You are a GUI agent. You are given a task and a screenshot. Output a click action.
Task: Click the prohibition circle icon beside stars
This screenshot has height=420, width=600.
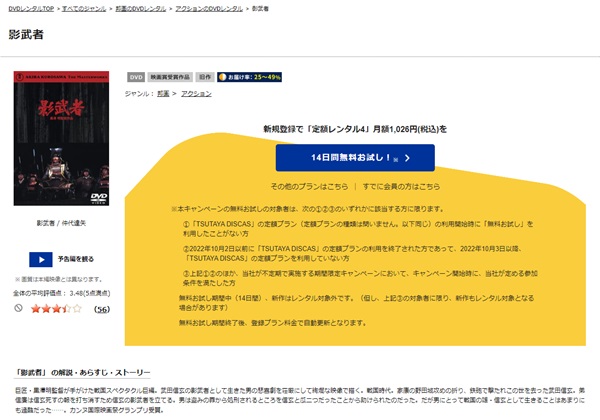(19, 309)
